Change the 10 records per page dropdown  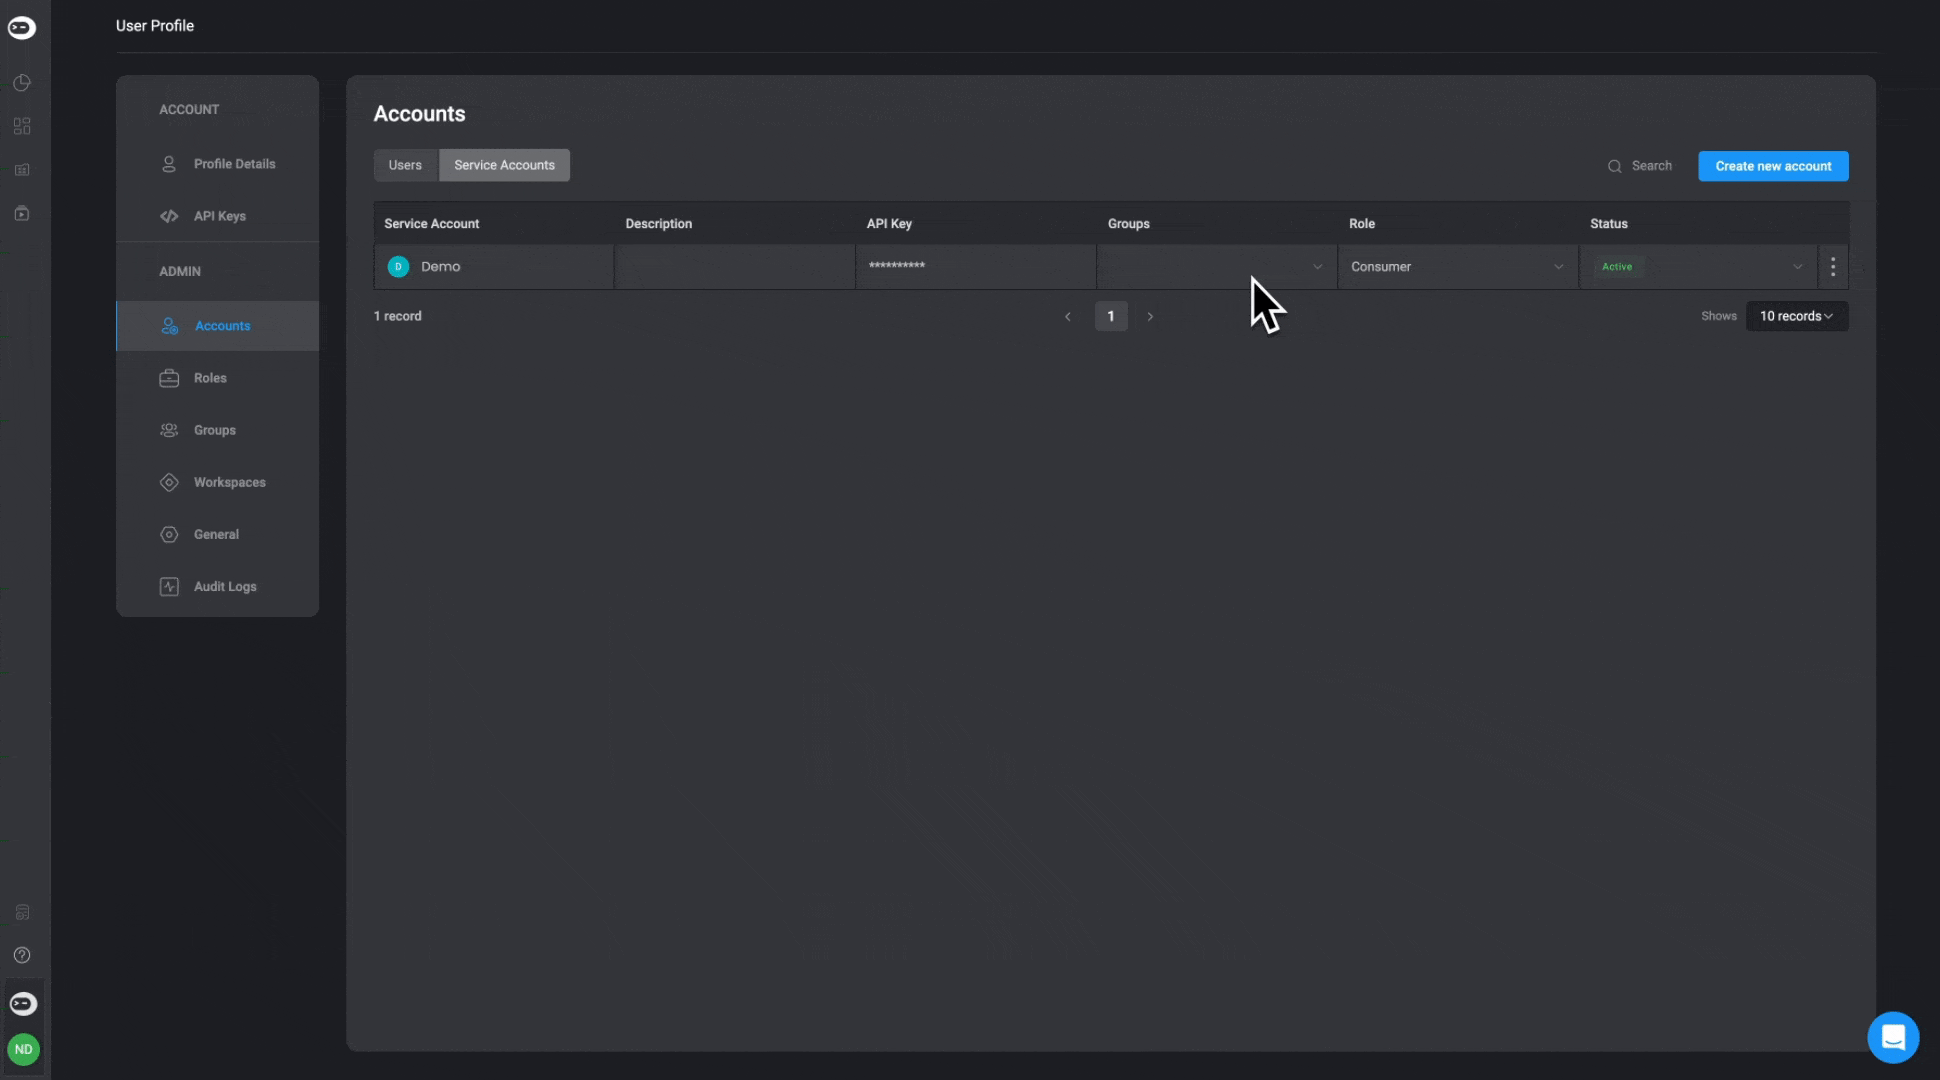(x=1796, y=316)
